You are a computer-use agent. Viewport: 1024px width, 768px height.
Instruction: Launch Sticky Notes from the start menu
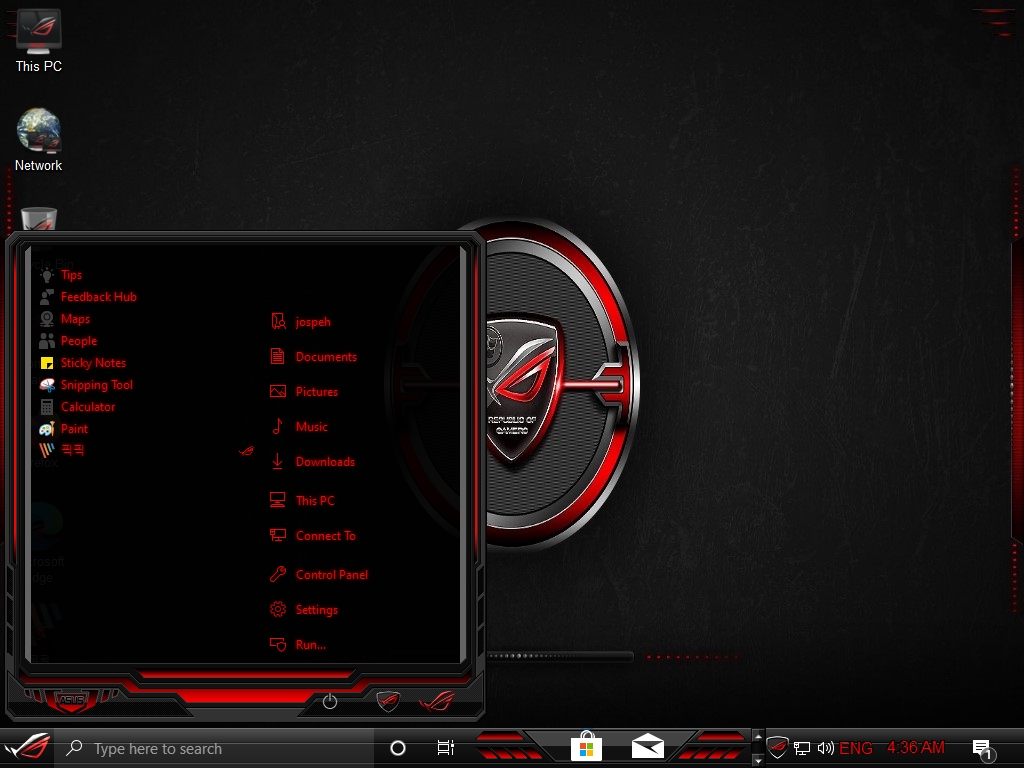tap(93, 363)
